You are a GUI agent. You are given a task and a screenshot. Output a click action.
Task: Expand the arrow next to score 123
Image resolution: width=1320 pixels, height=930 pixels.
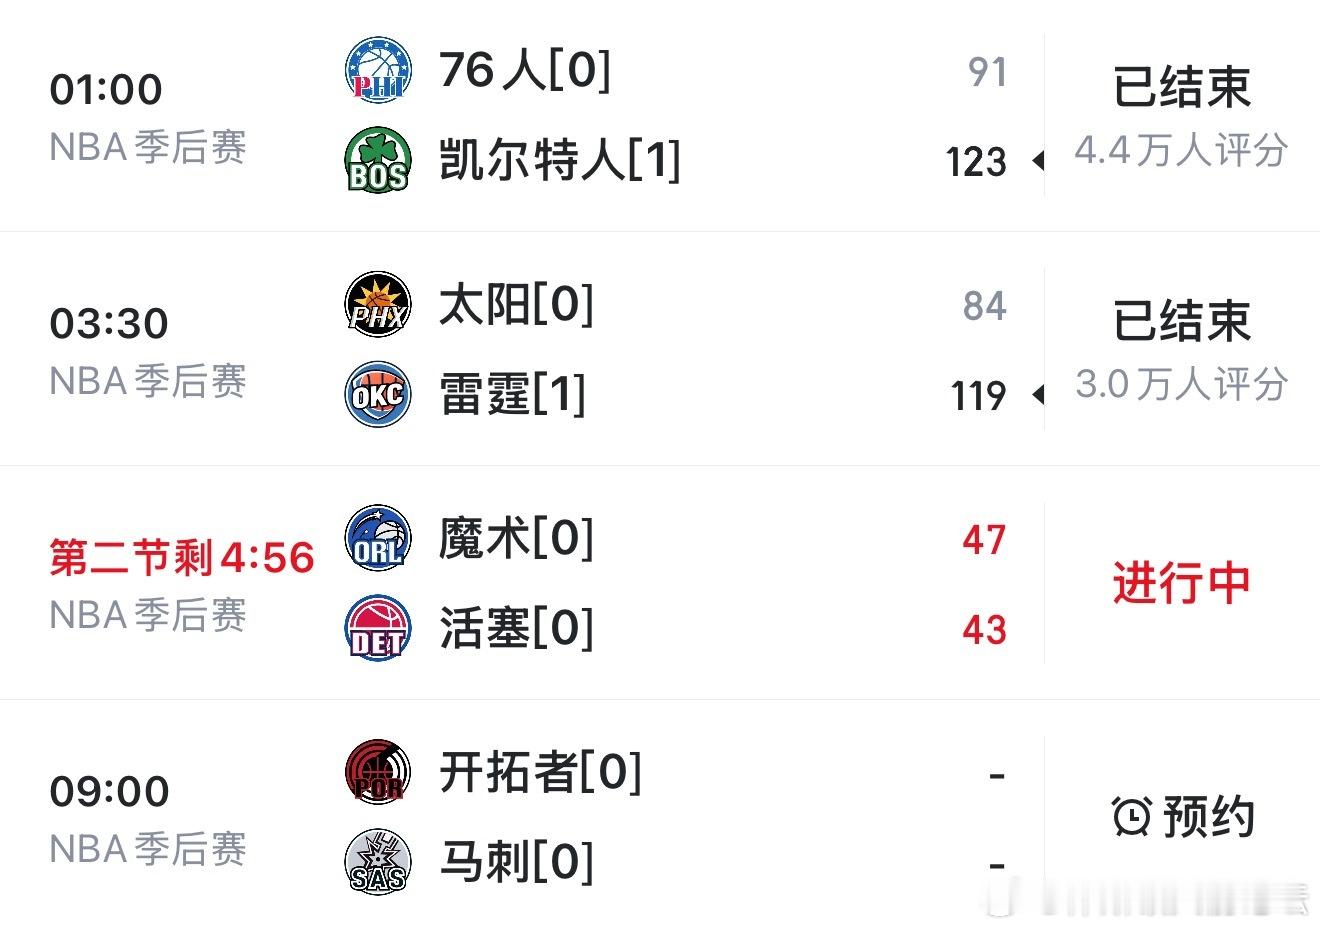point(1038,162)
